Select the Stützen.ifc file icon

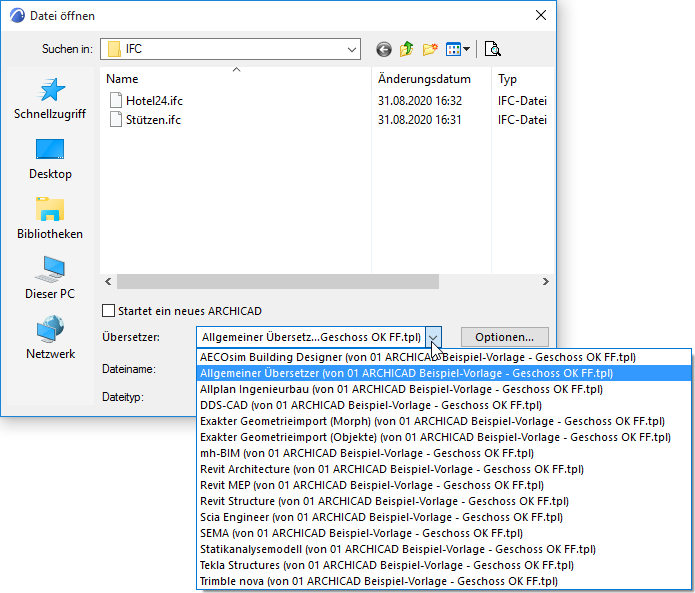click(116, 120)
